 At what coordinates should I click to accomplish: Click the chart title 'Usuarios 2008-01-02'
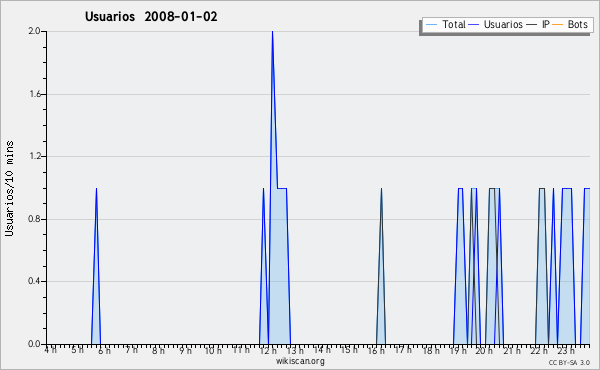tap(151, 17)
